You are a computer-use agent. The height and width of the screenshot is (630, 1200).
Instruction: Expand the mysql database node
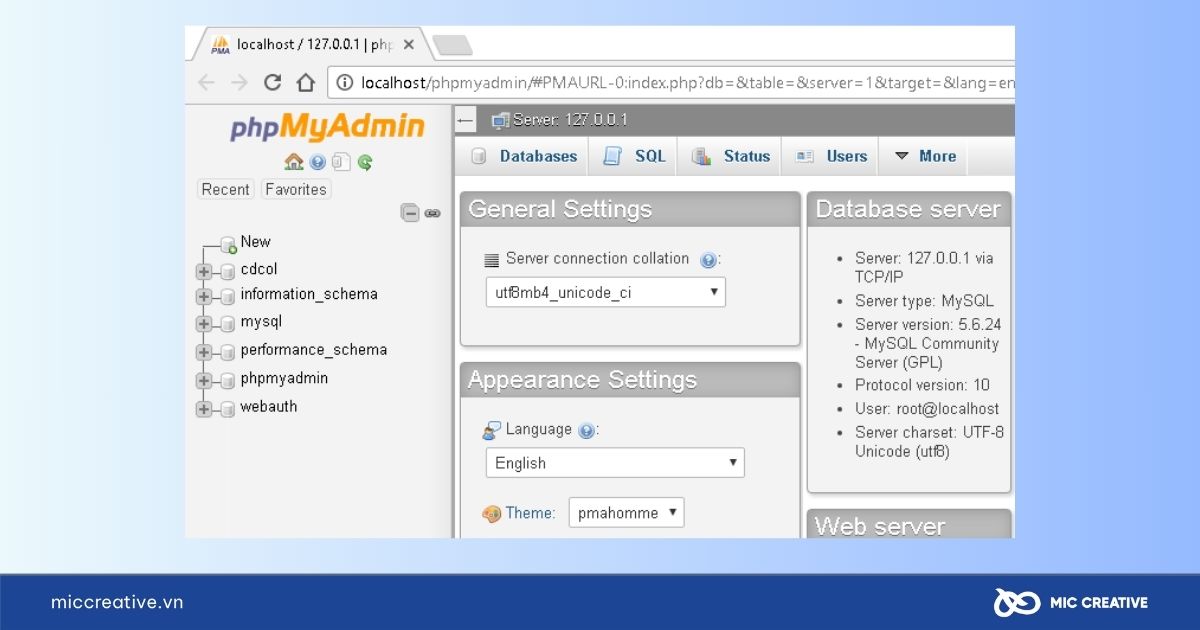204,323
